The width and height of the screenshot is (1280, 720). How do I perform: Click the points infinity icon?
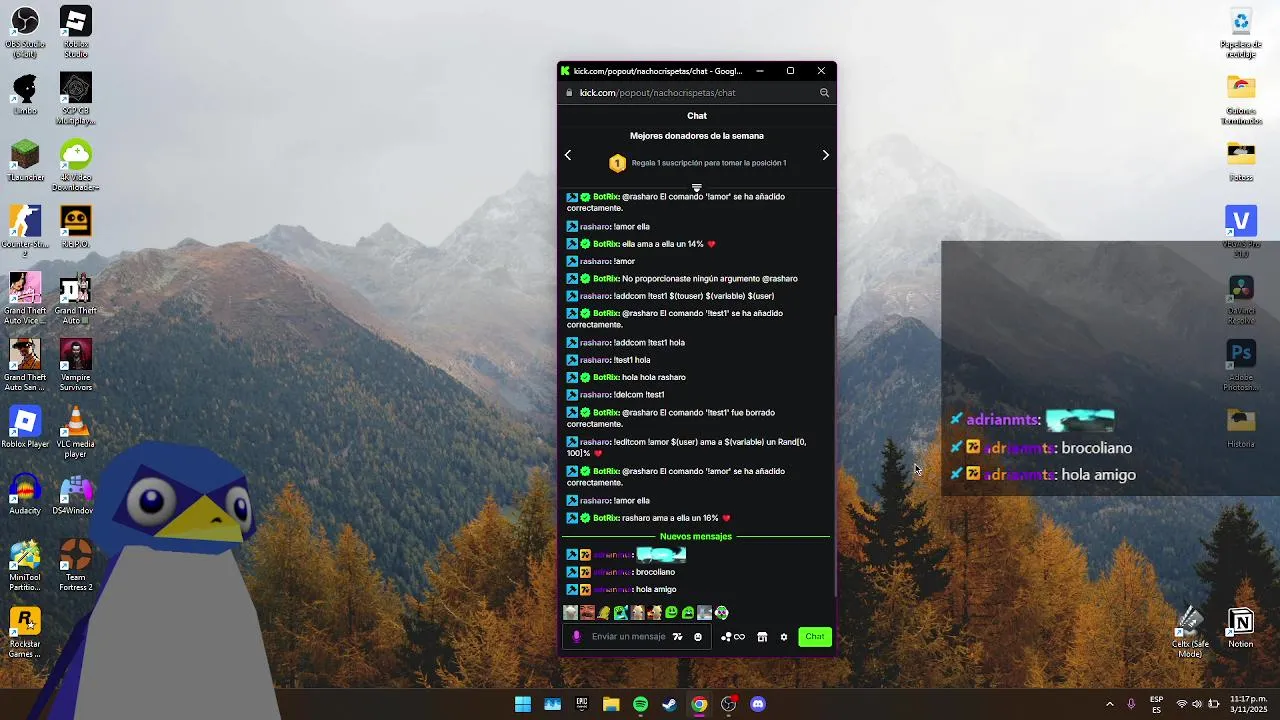click(x=733, y=637)
